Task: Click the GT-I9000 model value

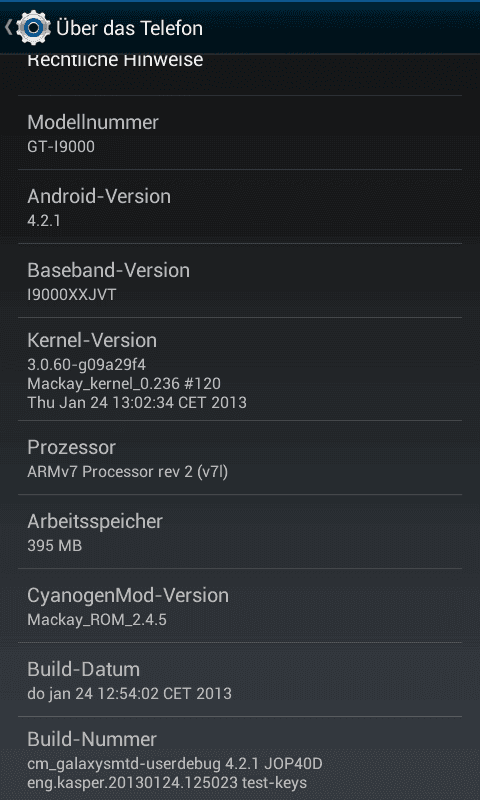Action: tap(61, 147)
